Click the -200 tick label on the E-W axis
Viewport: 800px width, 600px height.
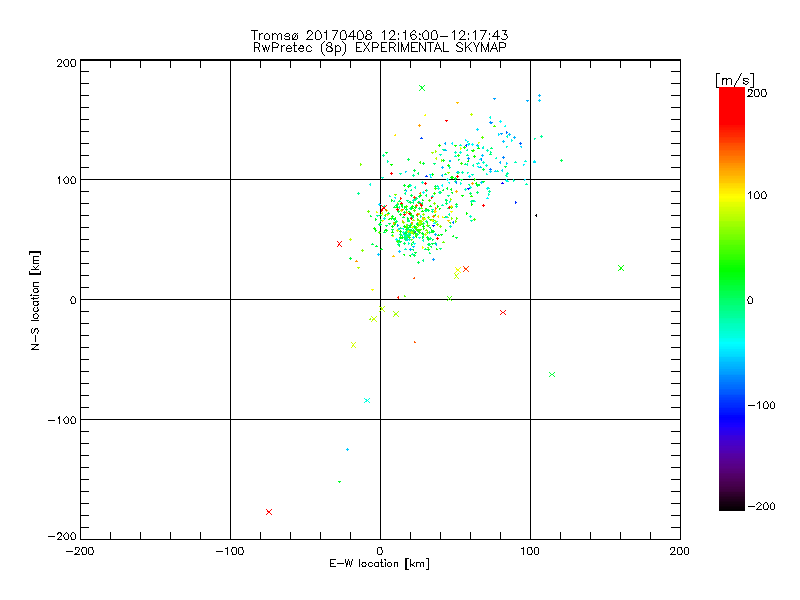click(80, 551)
